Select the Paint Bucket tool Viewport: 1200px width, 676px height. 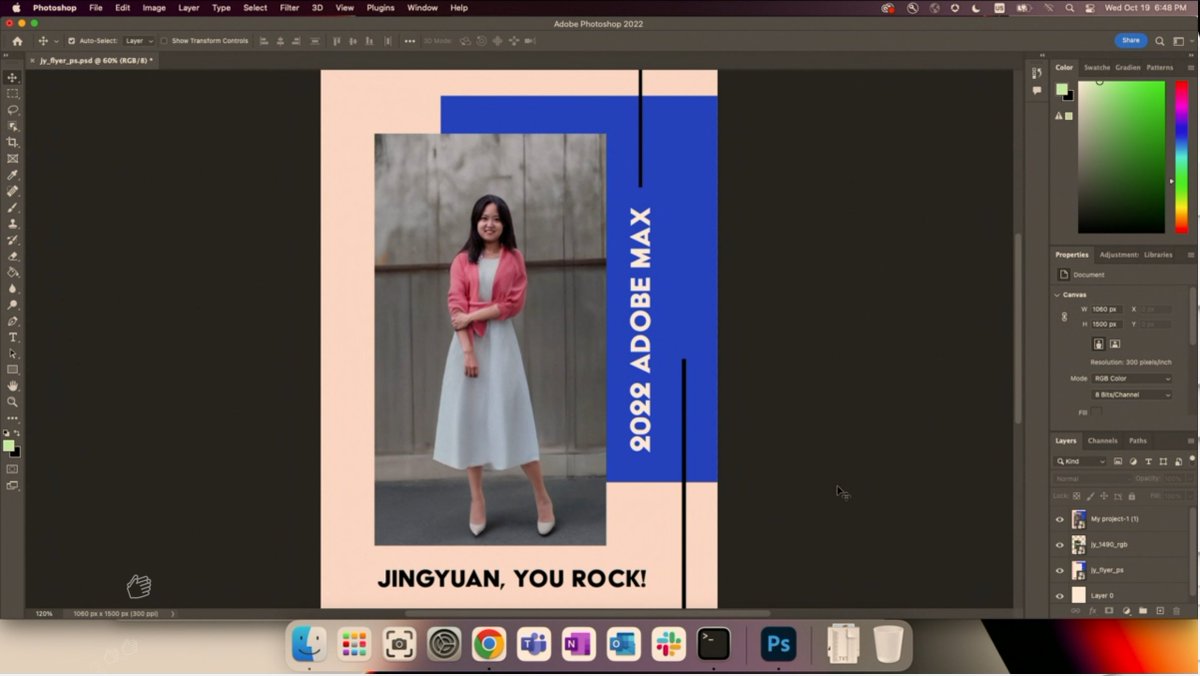tap(13, 272)
